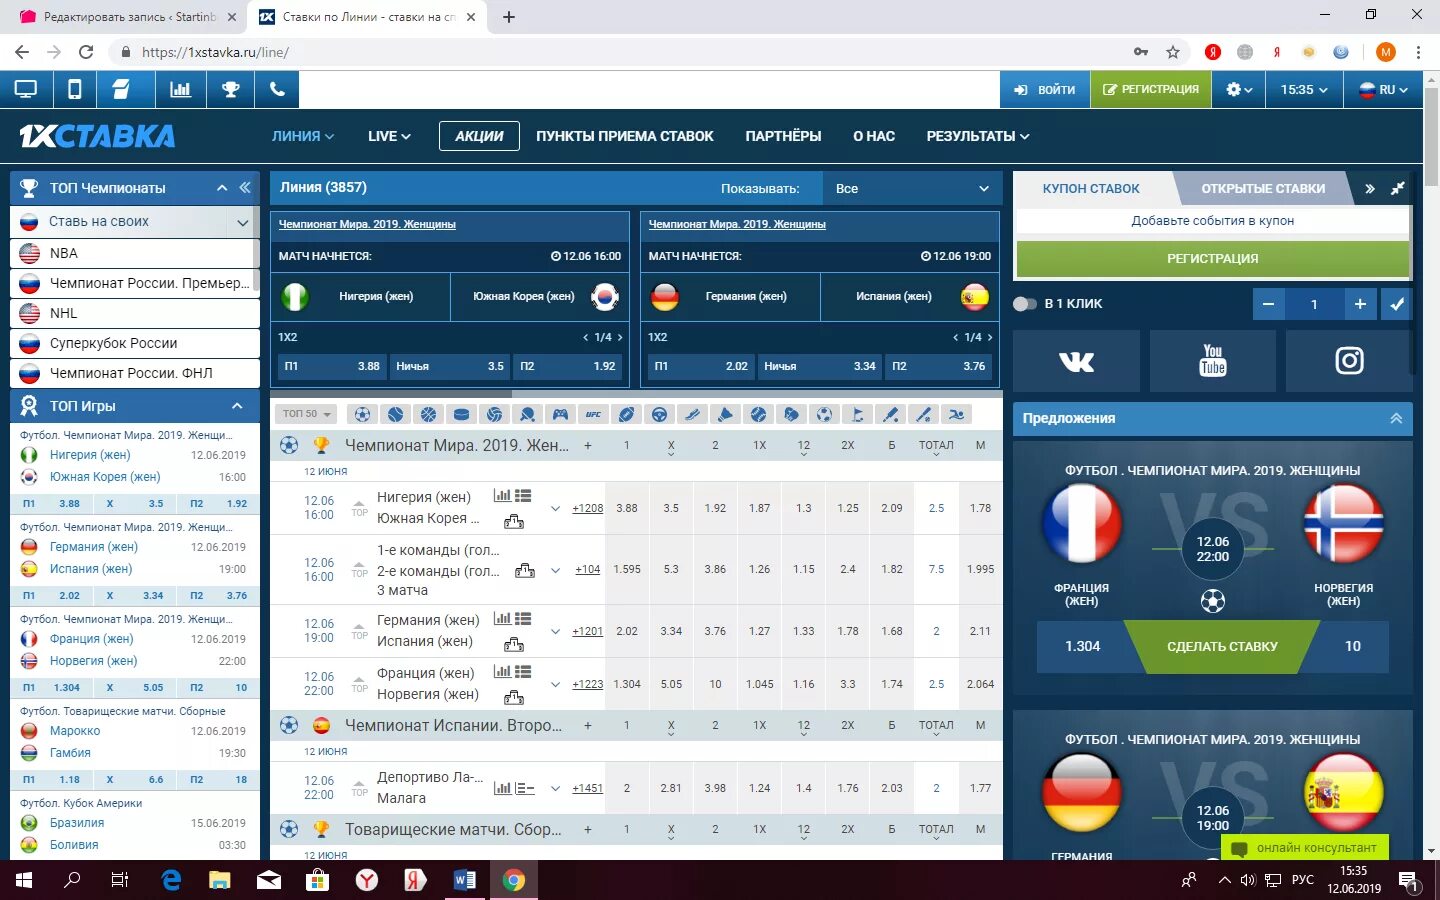Open the ЛИНИЯ menu
This screenshot has width=1440, height=900.
(303, 136)
